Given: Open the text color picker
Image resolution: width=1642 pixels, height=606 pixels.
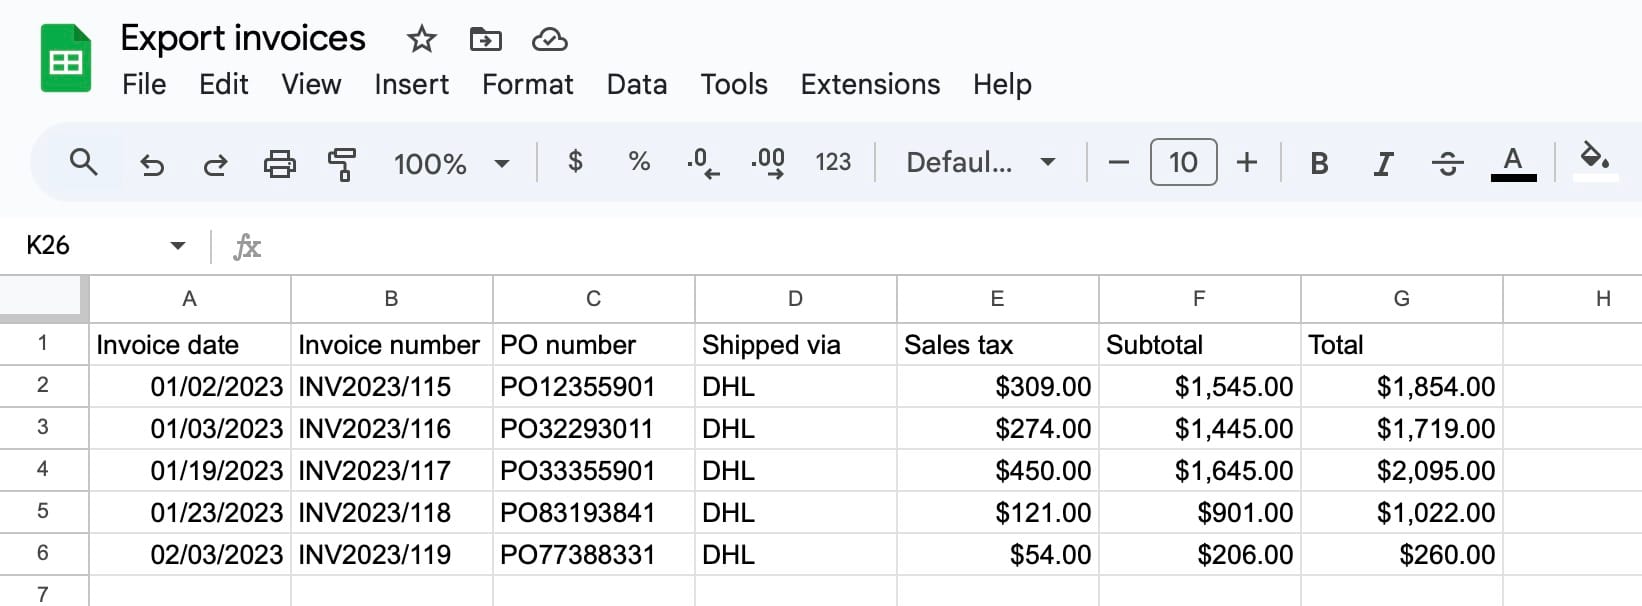Looking at the screenshot, I should pyautogui.click(x=1513, y=163).
